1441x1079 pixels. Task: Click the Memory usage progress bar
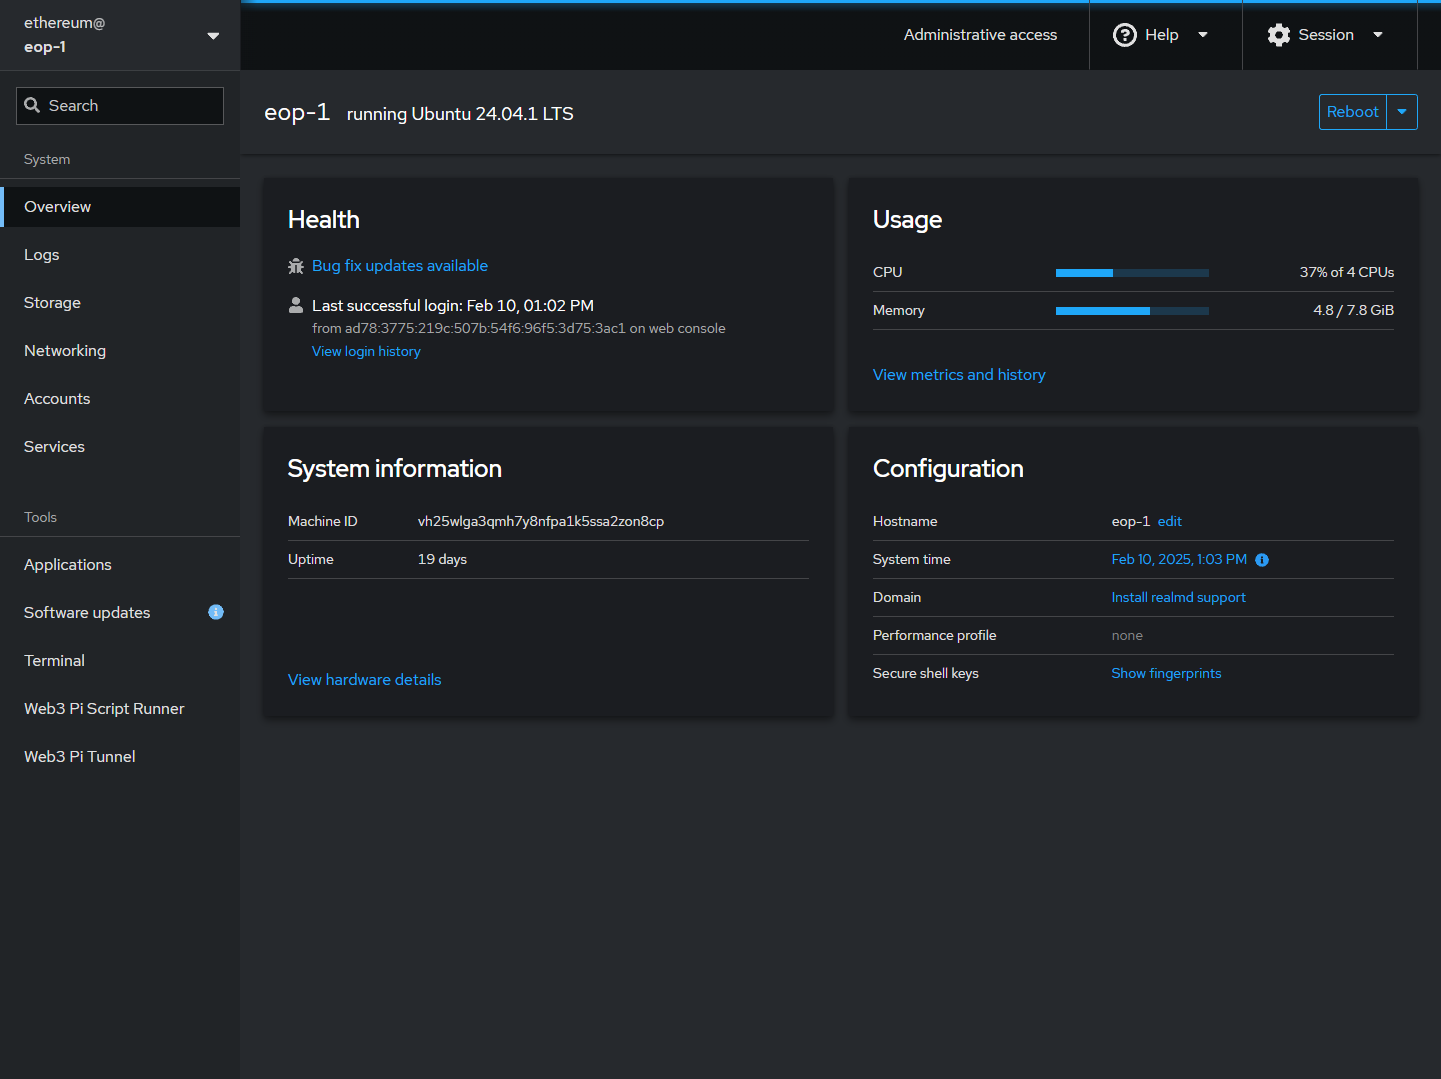pyautogui.click(x=1132, y=311)
